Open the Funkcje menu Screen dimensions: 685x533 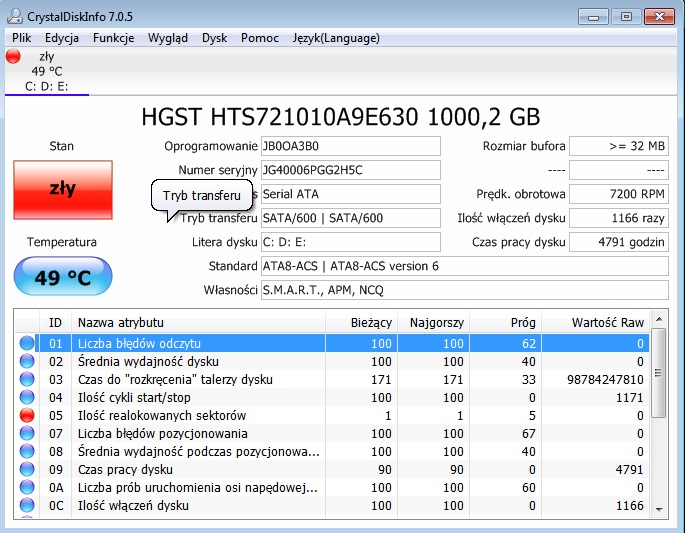tap(113, 38)
